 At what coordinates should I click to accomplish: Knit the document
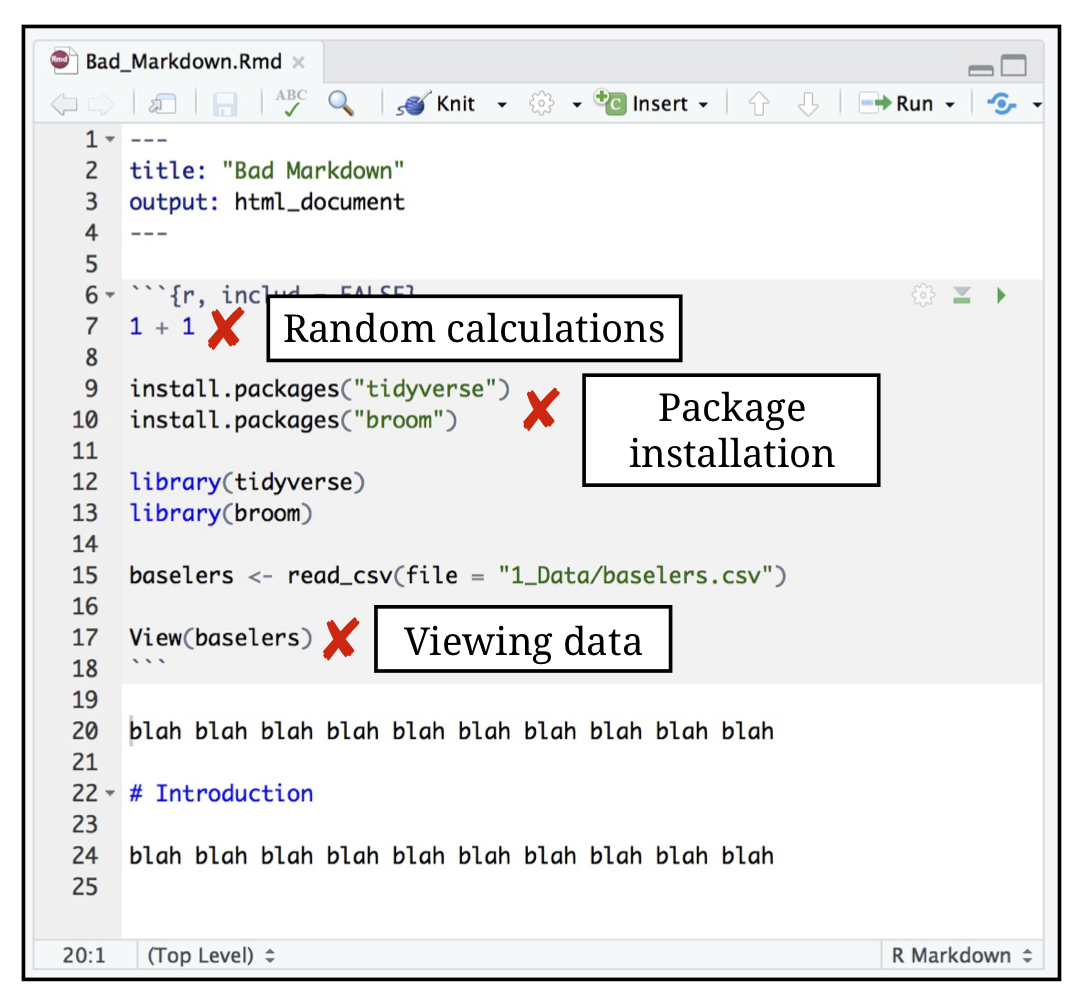click(x=436, y=104)
